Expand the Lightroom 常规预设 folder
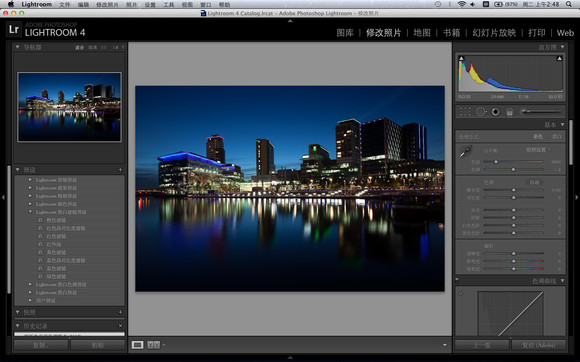The width and height of the screenshot is (580, 362). pos(30,180)
